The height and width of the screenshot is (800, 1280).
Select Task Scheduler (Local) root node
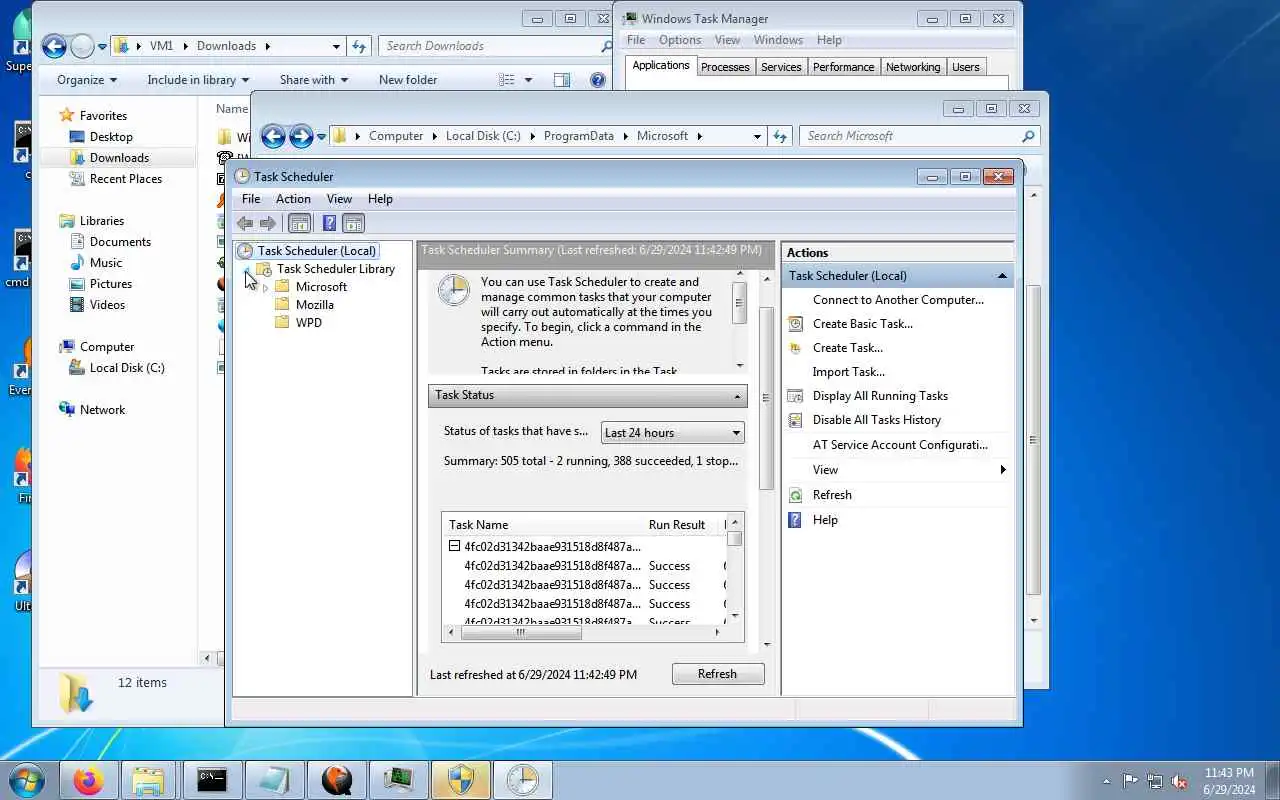point(316,251)
